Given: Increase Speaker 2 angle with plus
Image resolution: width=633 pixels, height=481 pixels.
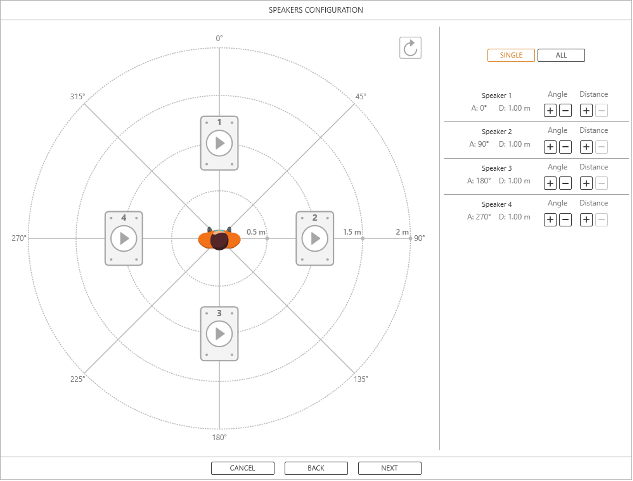Looking at the screenshot, I should pyautogui.click(x=550, y=147).
